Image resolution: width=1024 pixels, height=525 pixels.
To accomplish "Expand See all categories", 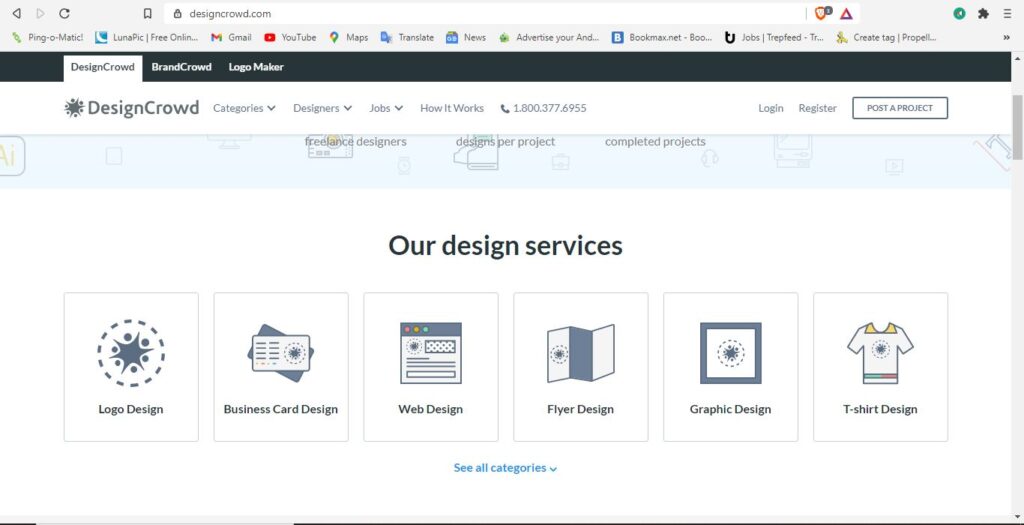I will click(505, 468).
